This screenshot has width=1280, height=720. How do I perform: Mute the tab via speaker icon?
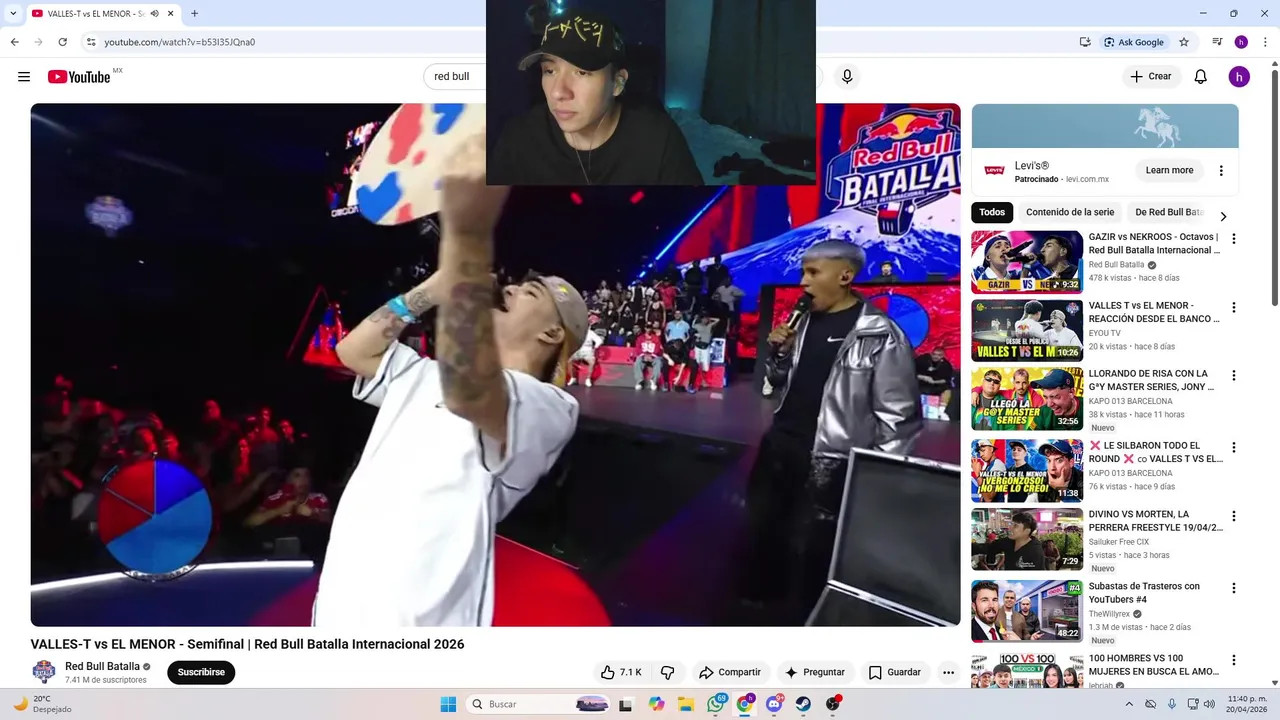click(x=154, y=13)
